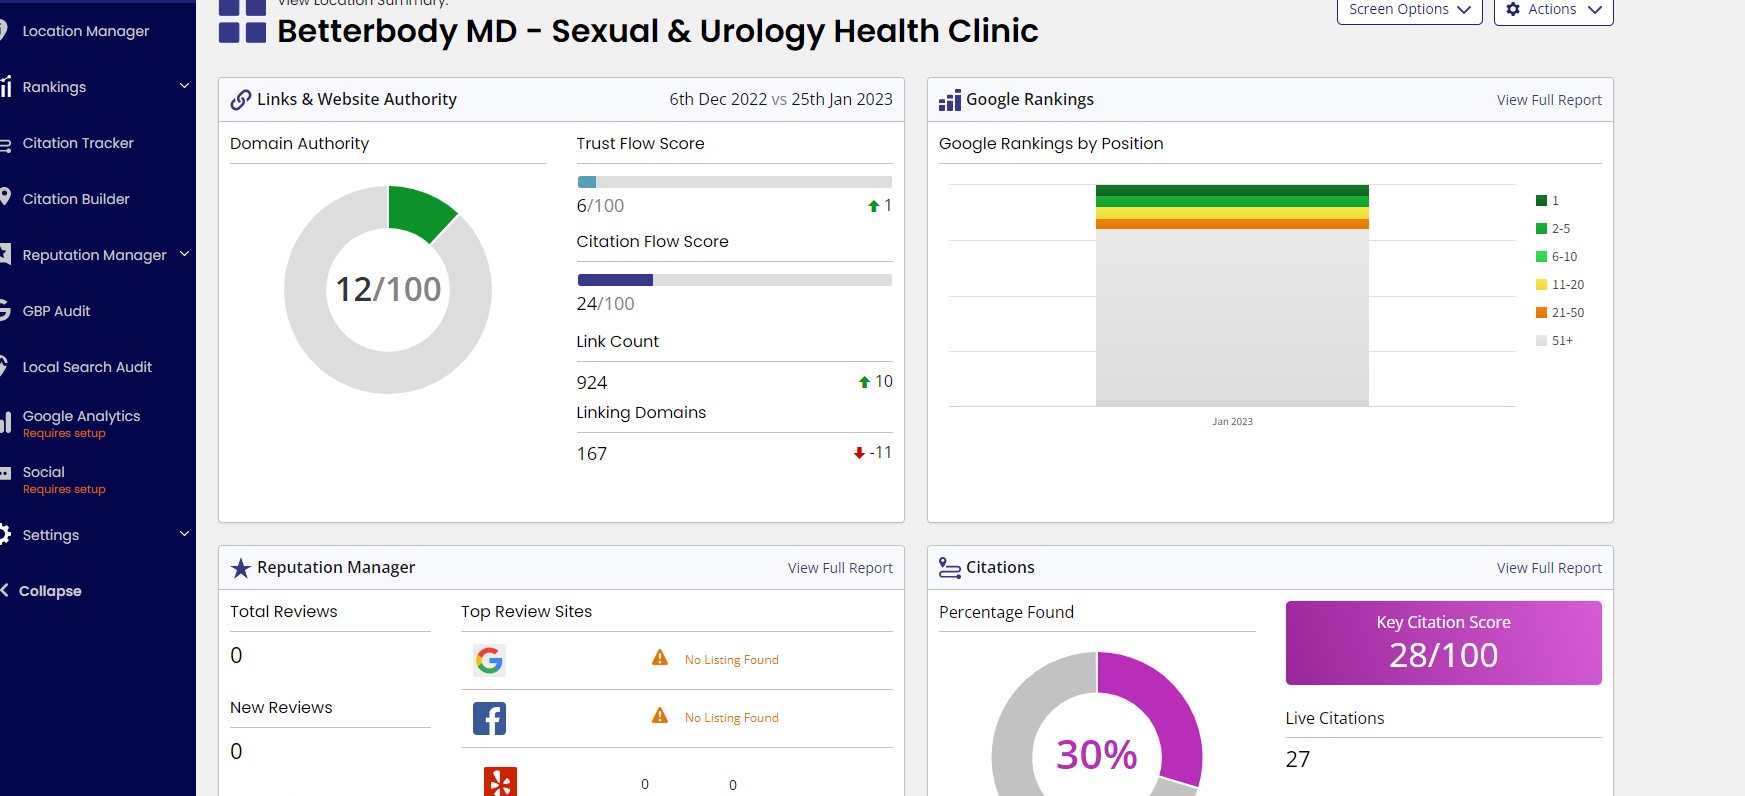Image resolution: width=1745 pixels, height=796 pixels.
Task: Open Google Rankings View Full Report
Action: (x=1549, y=100)
